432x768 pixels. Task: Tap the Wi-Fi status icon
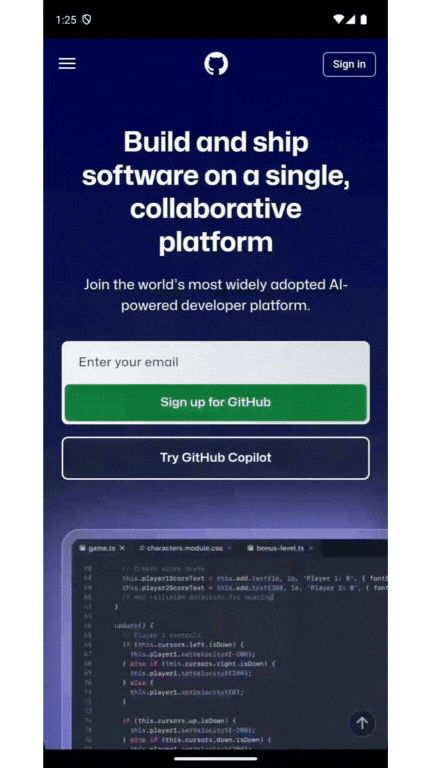[x=338, y=20]
